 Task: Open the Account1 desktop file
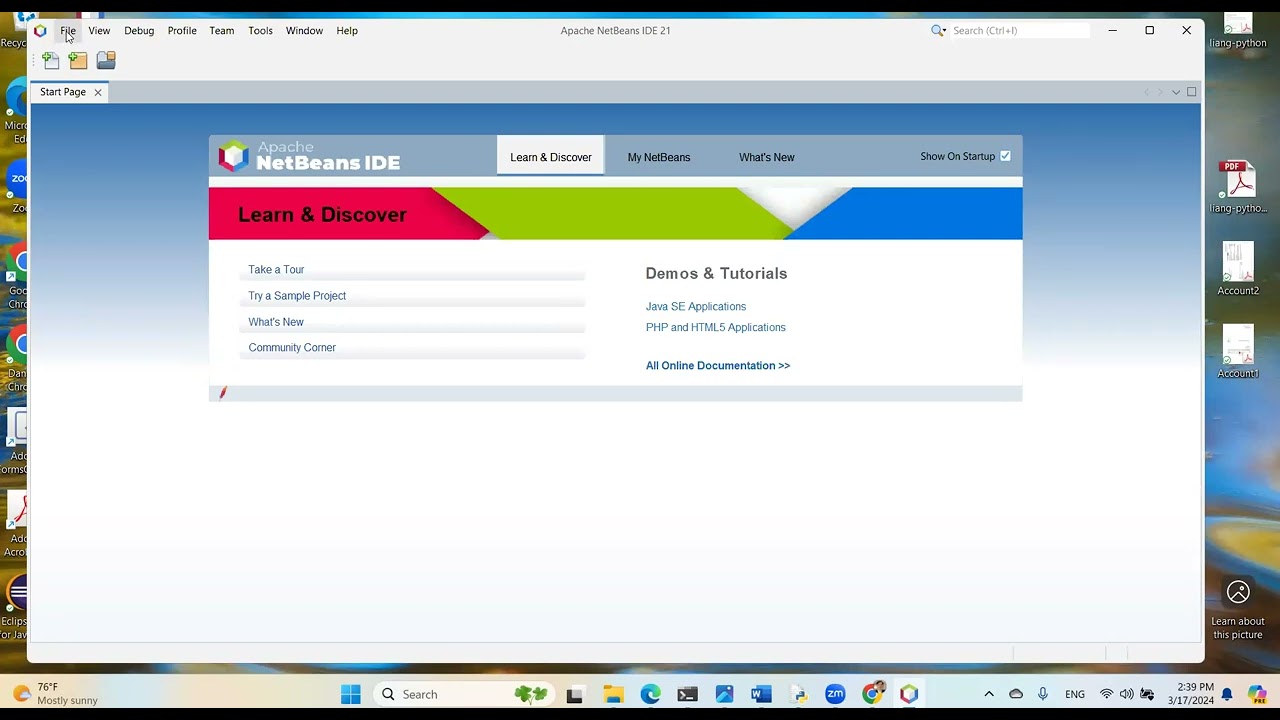click(x=1238, y=351)
